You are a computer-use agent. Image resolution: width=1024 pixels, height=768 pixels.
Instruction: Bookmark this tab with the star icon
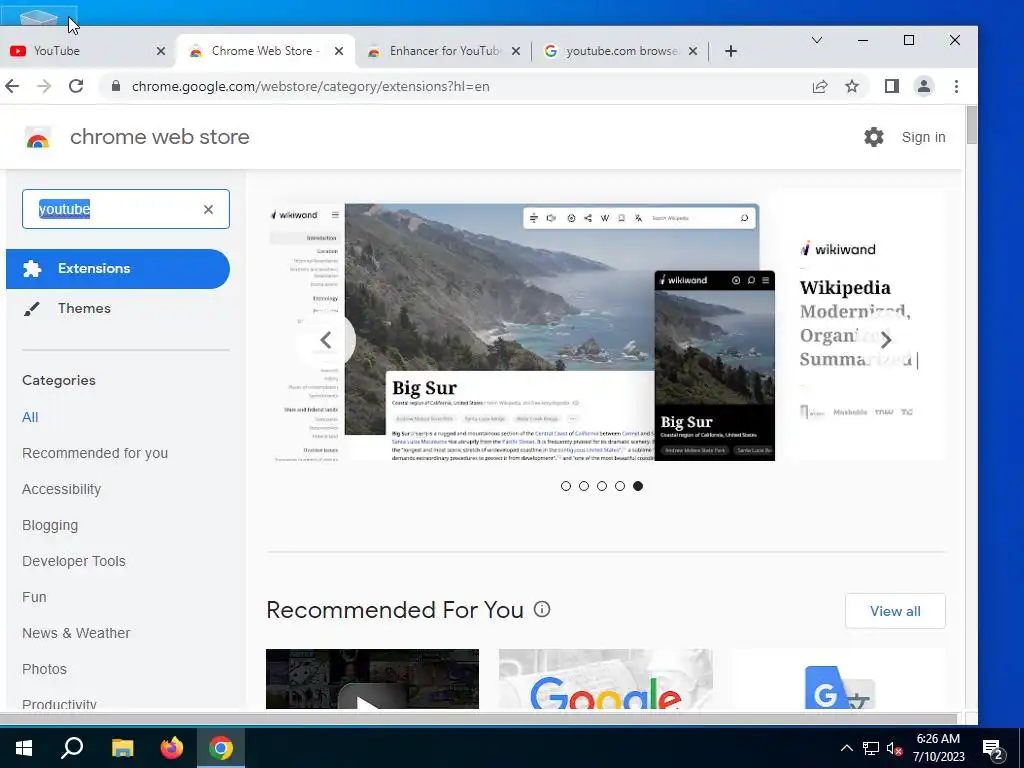pos(852,86)
